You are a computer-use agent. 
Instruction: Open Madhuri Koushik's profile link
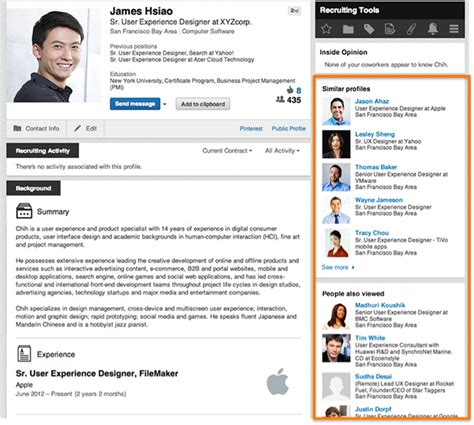tap(380, 305)
